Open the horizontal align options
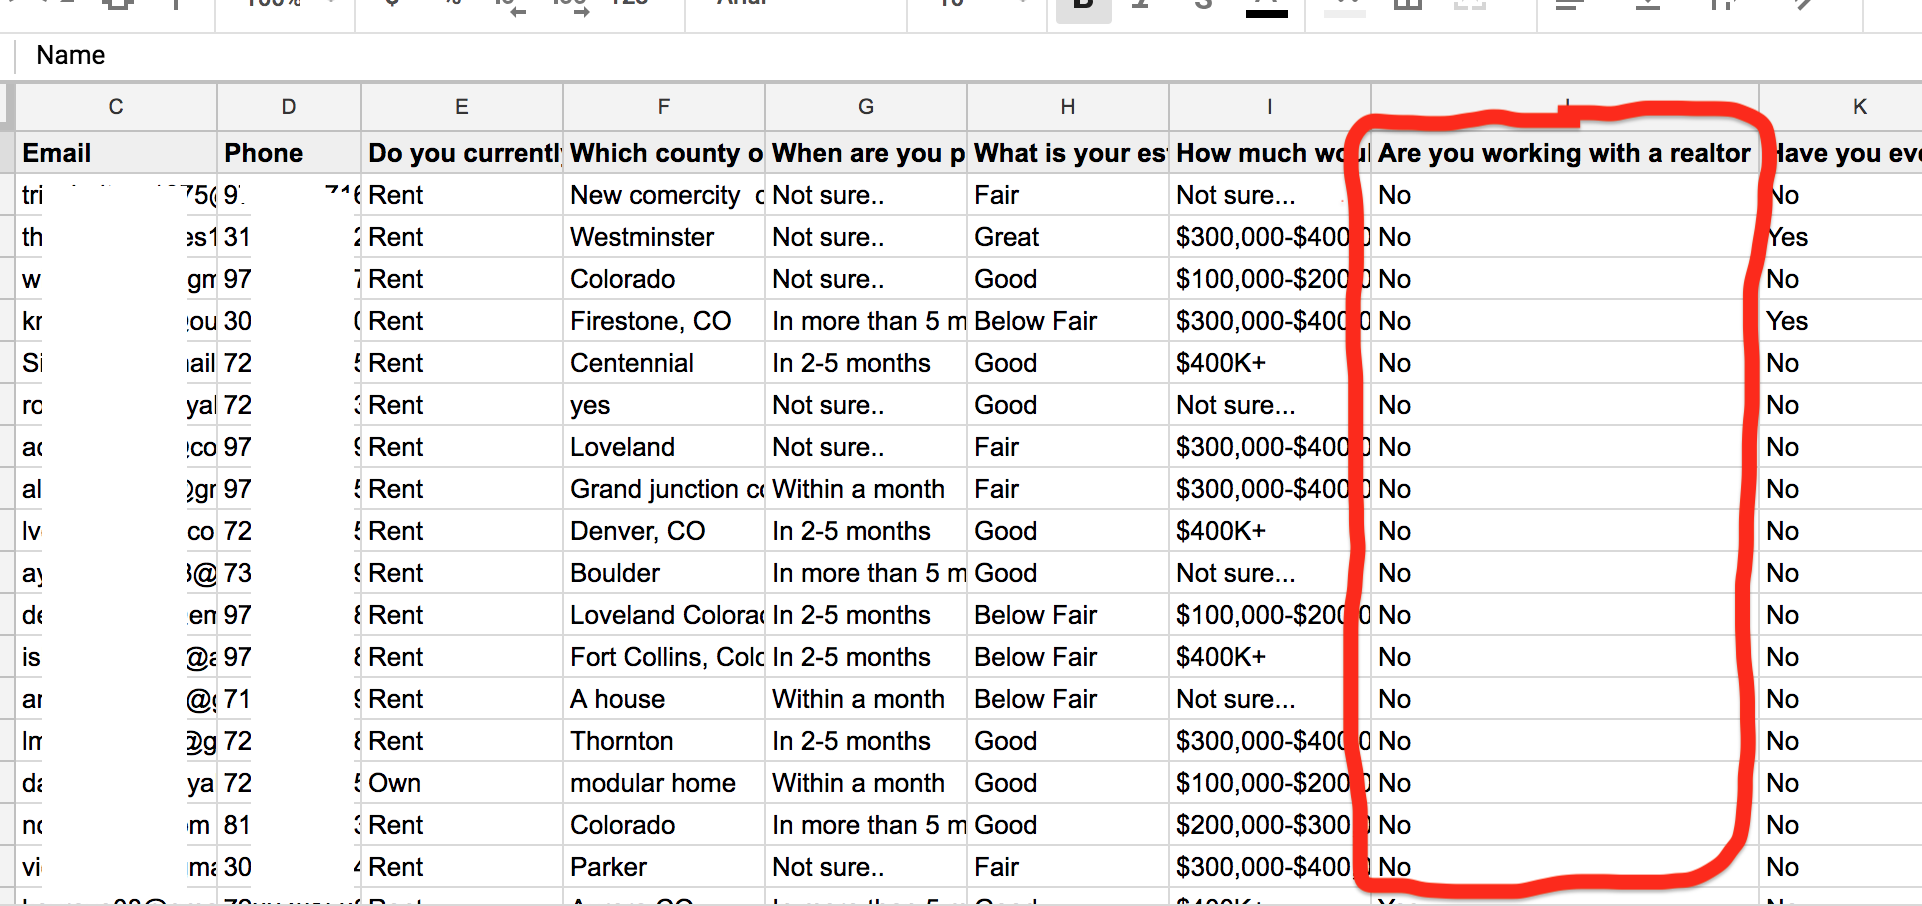 1570,6
